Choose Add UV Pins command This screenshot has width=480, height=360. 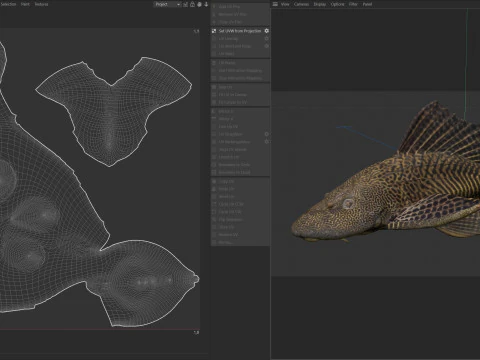tap(240, 6)
